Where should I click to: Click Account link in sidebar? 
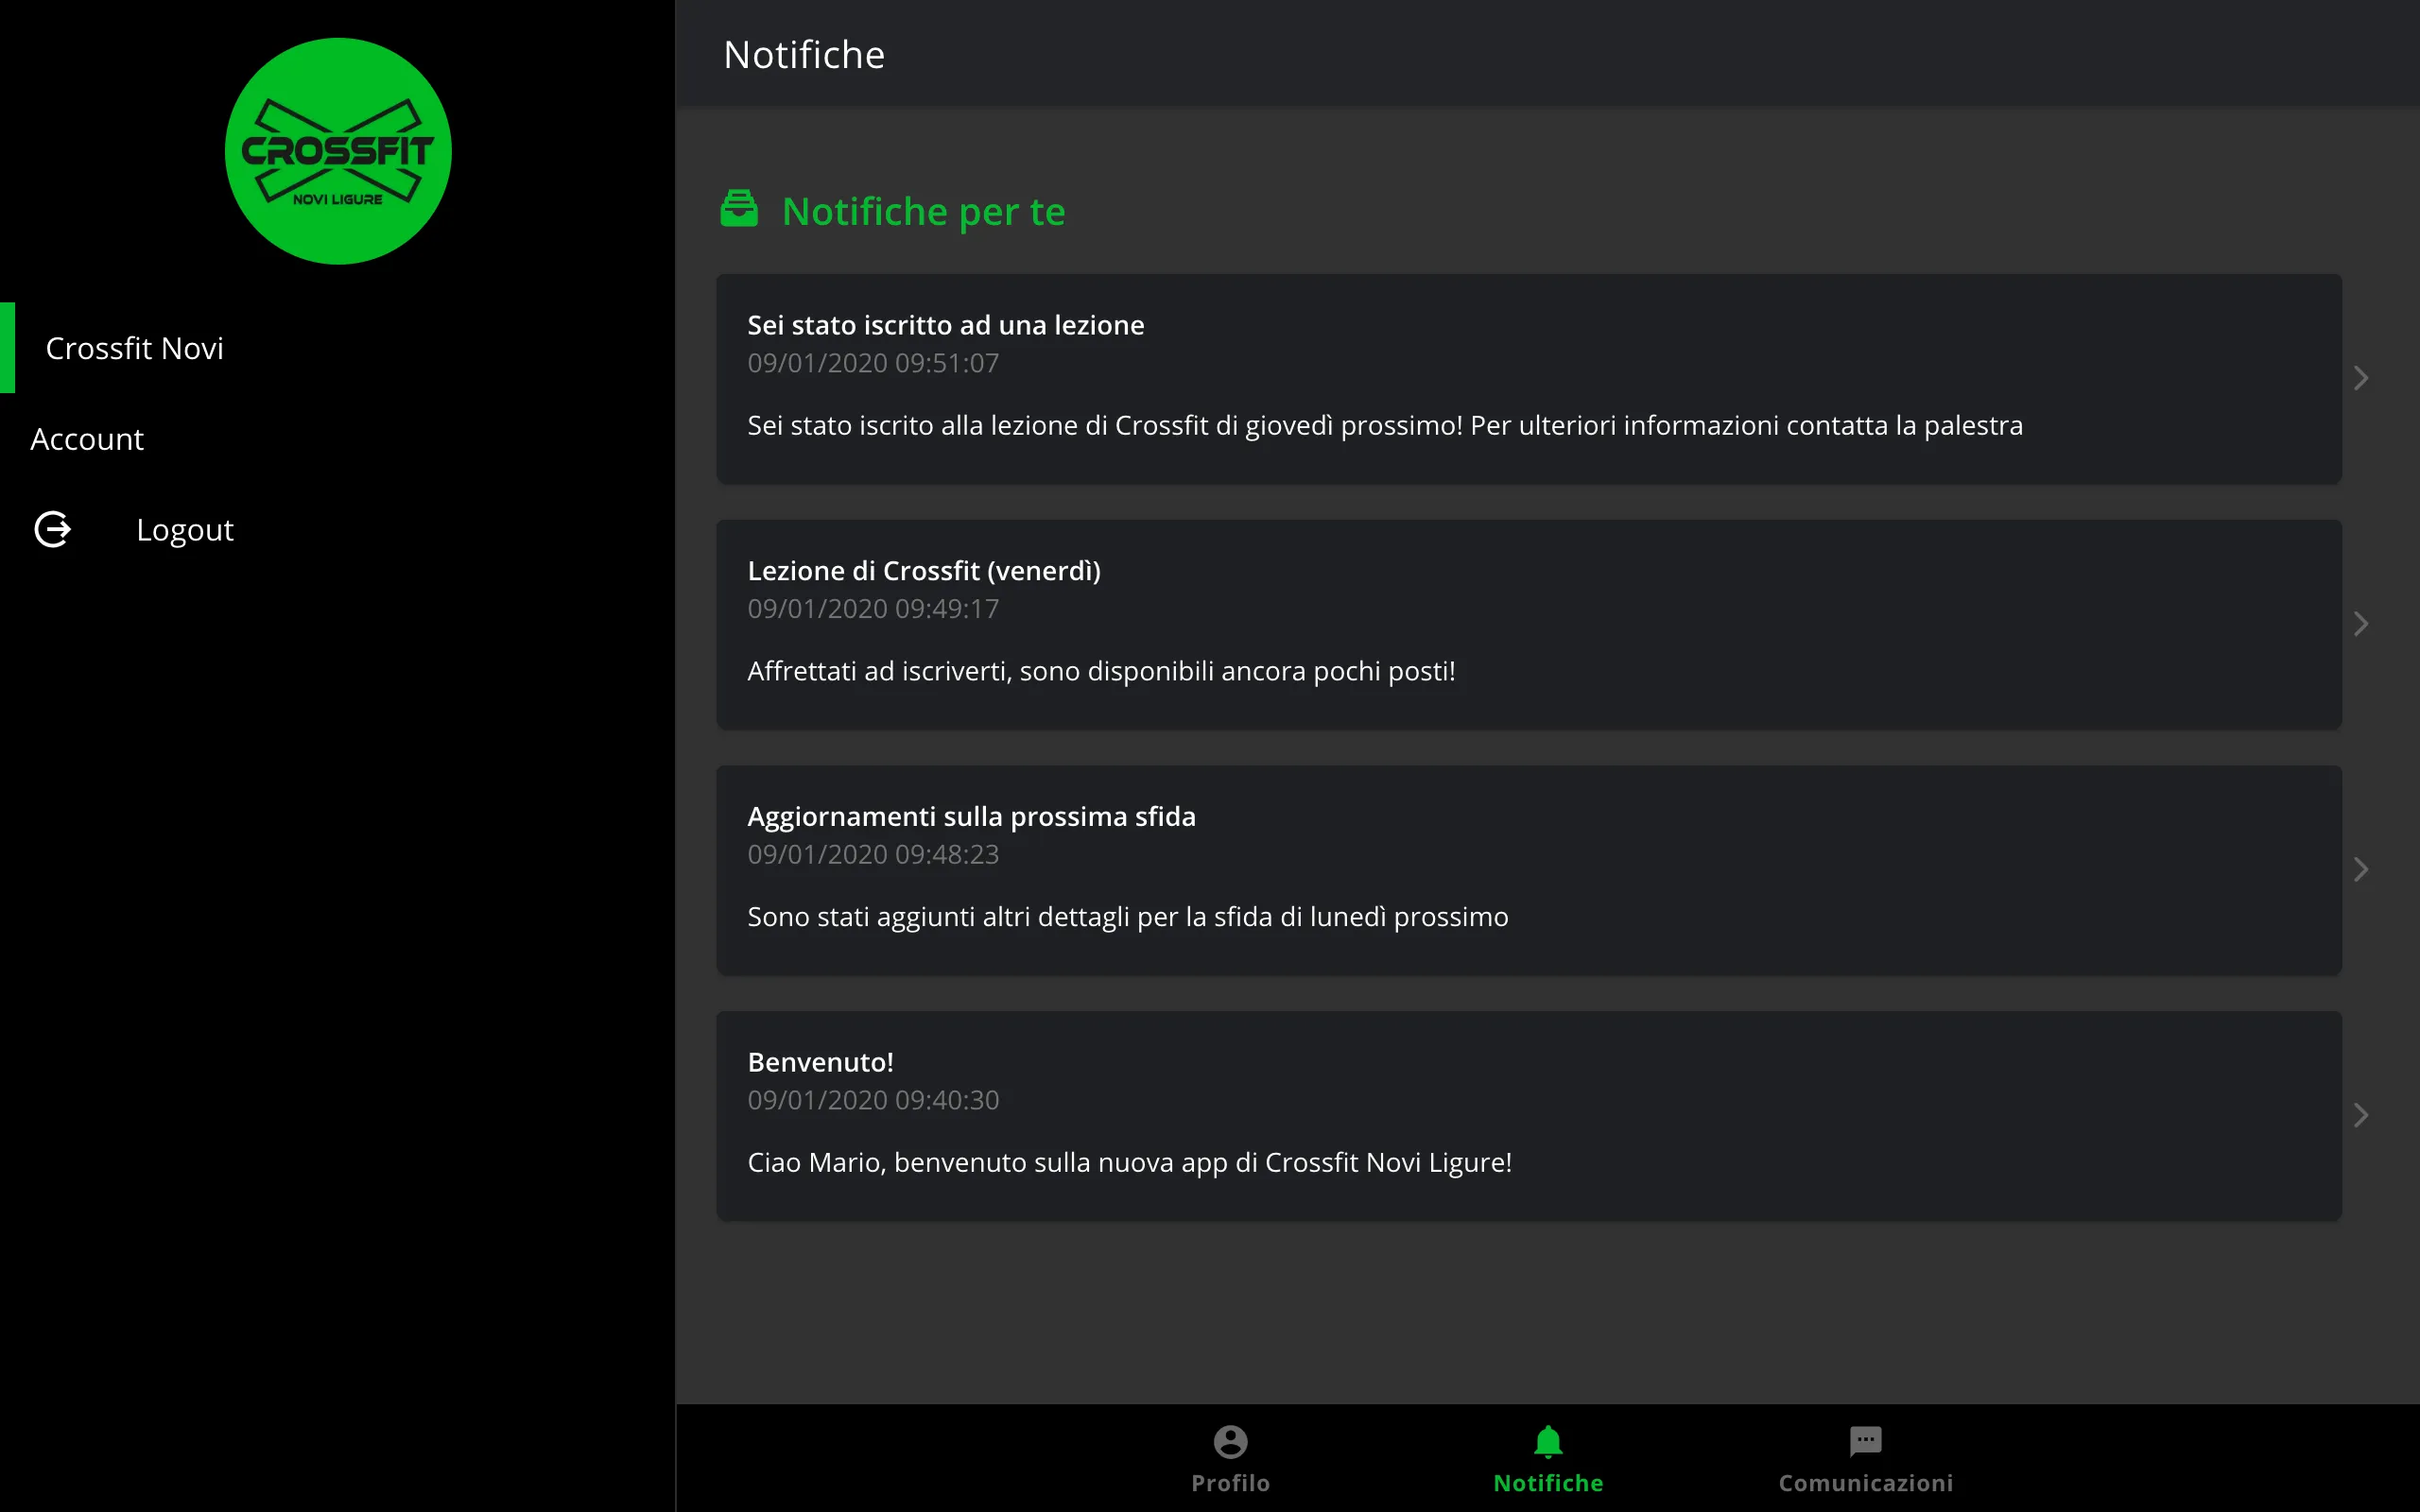(87, 438)
